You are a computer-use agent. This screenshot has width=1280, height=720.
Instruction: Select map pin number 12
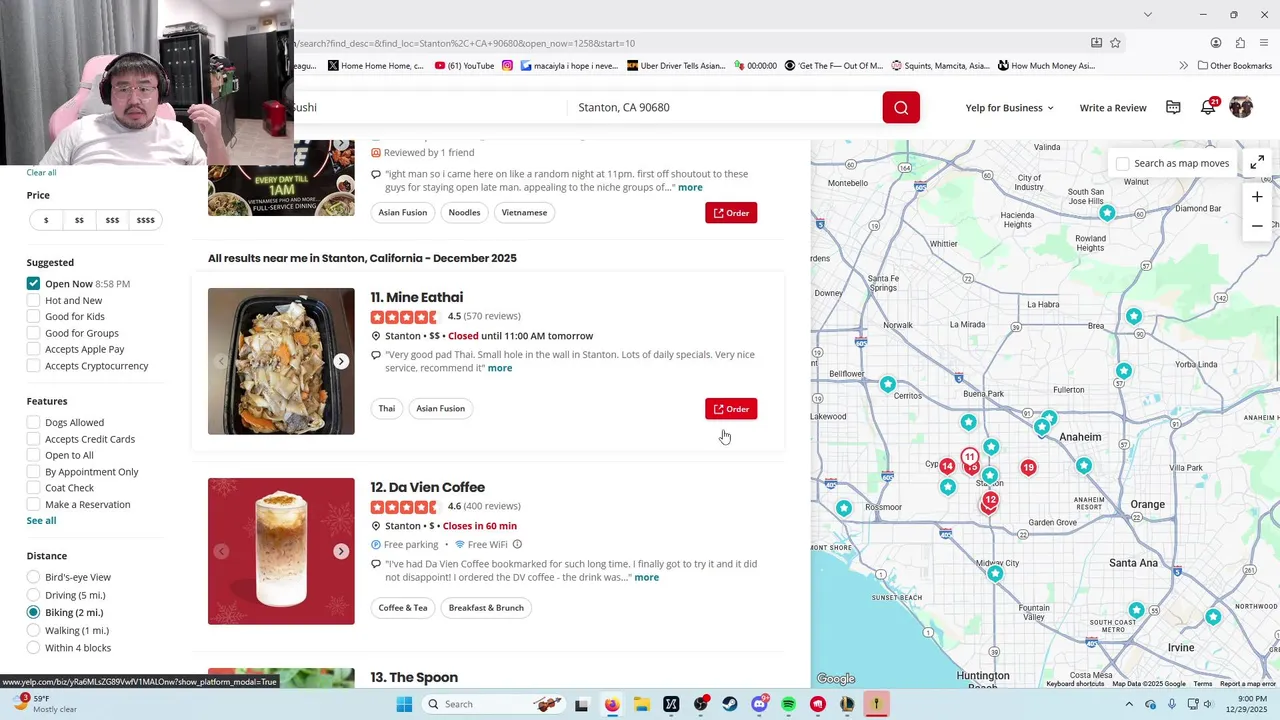click(x=990, y=500)
